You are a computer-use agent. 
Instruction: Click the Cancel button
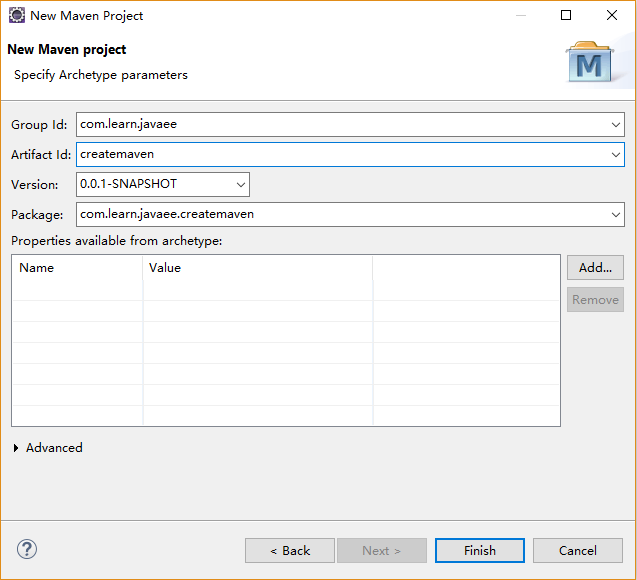pyautogui.click(x=578, y=551)
